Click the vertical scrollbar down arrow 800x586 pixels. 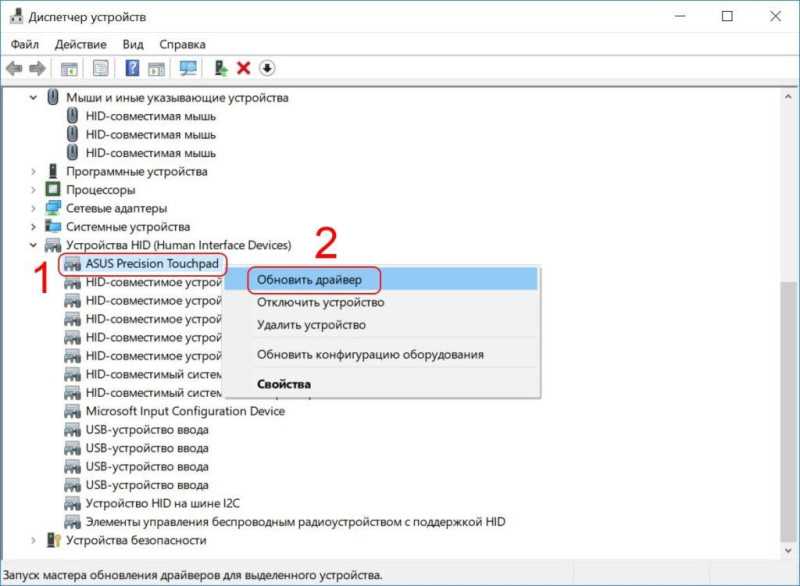(x=788, y=551)
